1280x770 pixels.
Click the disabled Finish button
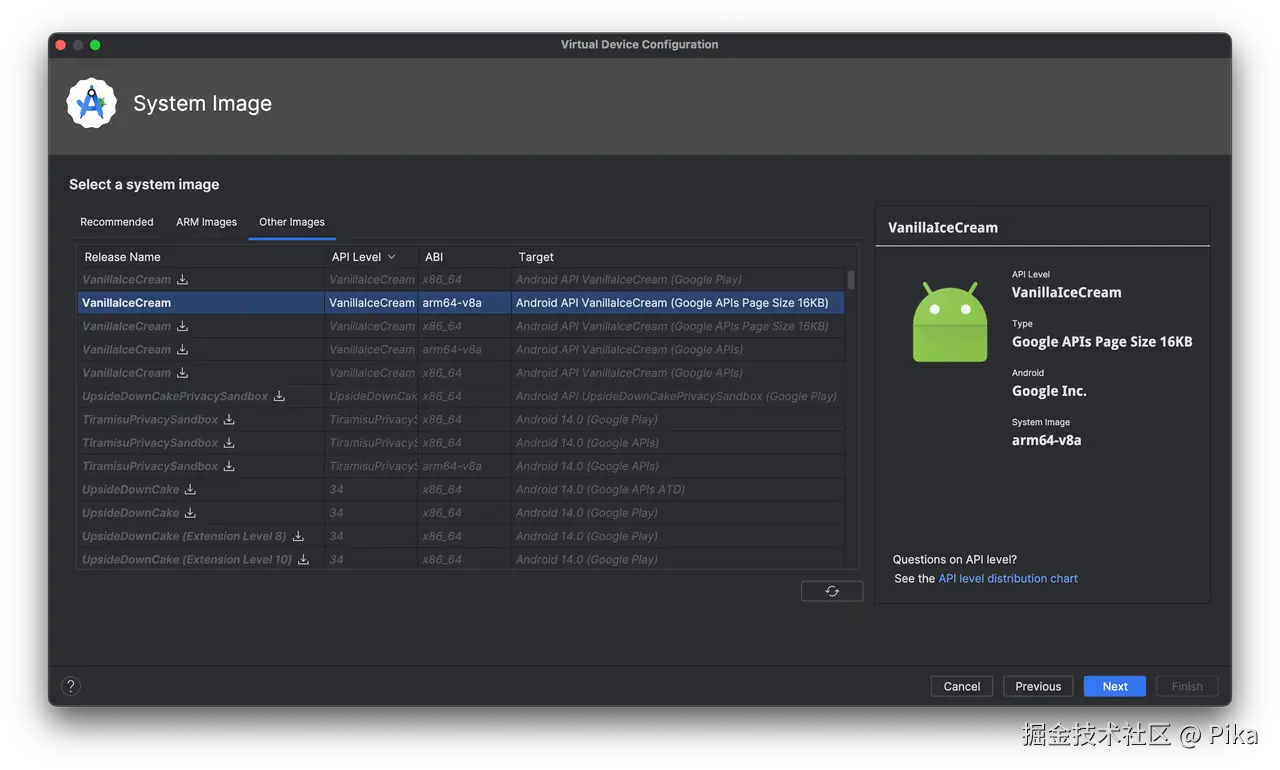click(x=1187, y=686)
